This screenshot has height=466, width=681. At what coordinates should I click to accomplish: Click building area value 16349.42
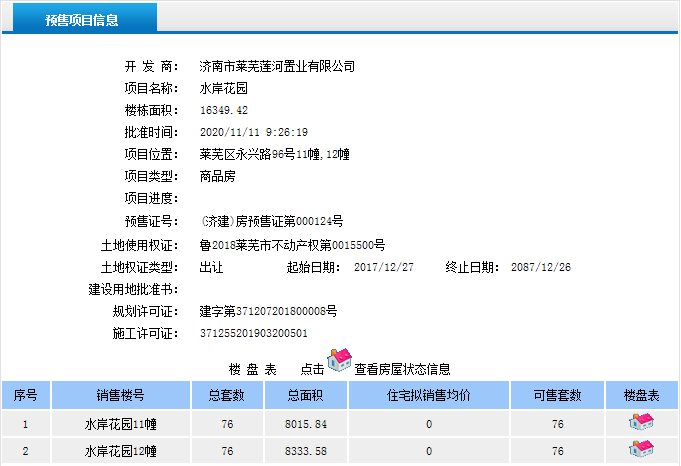click(224, 110)
